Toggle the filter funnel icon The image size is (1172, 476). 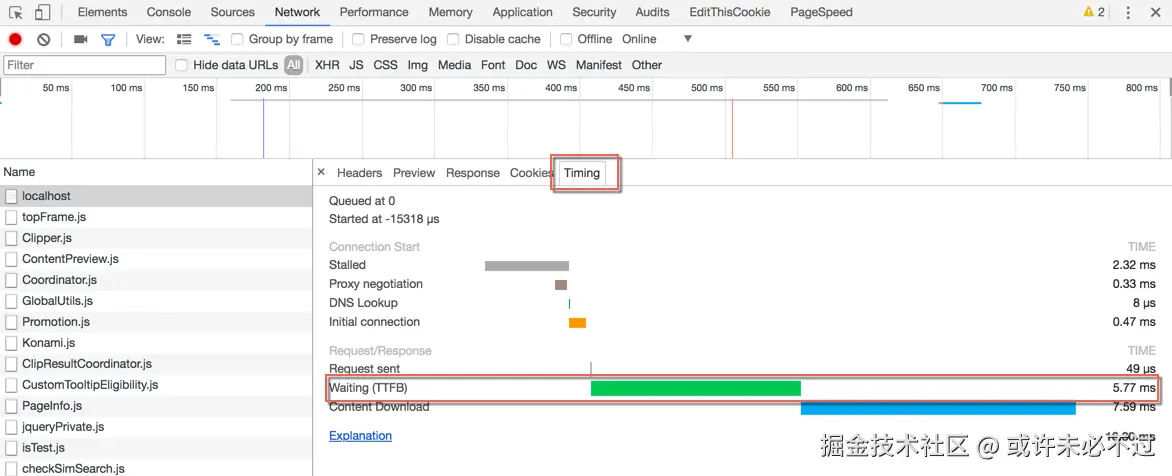coord(108,40)
